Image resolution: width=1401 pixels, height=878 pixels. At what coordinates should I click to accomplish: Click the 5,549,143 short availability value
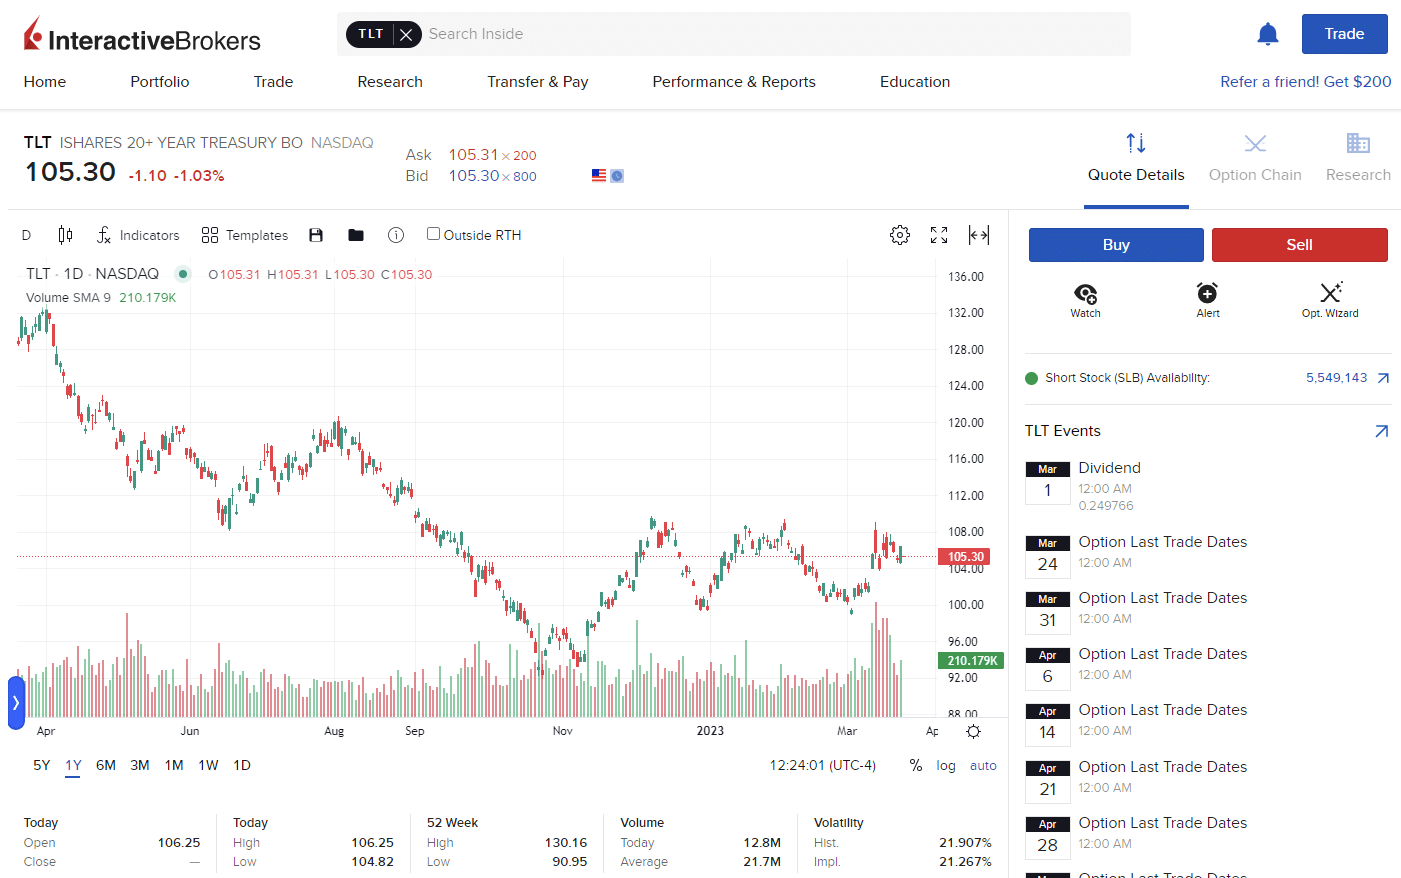click(1336, 378)
